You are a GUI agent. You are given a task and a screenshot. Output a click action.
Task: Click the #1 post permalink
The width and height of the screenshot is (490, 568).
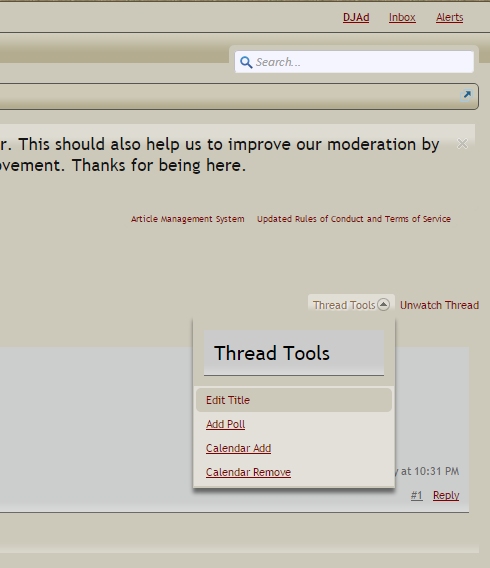coord(416,495)
